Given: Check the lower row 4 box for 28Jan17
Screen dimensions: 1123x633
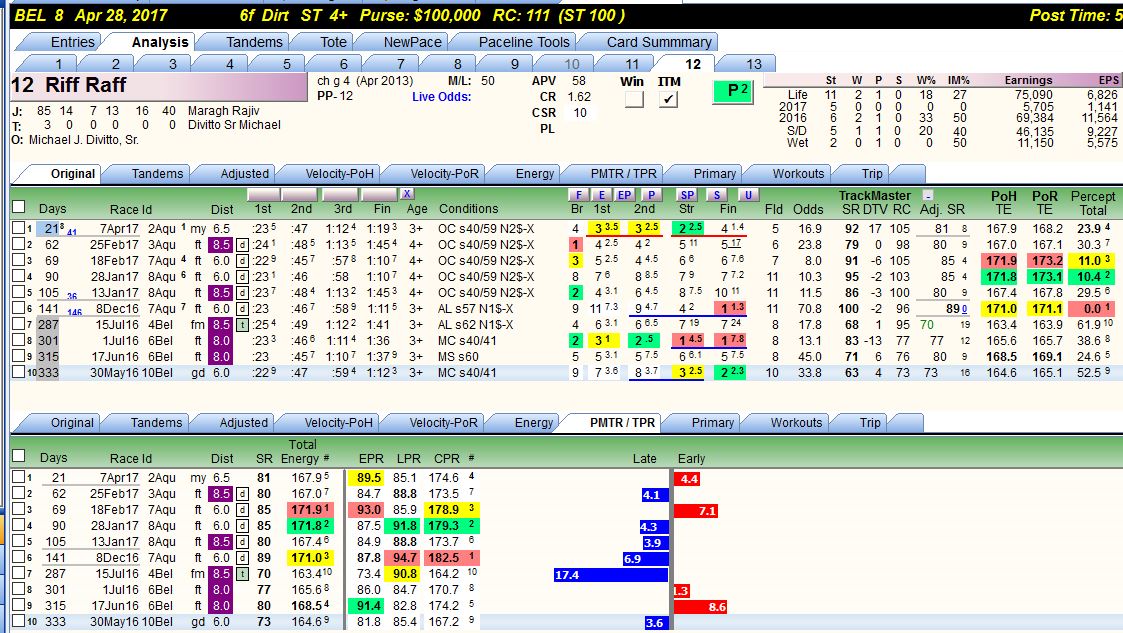Looking at the screenshot, I should (19, 525).
